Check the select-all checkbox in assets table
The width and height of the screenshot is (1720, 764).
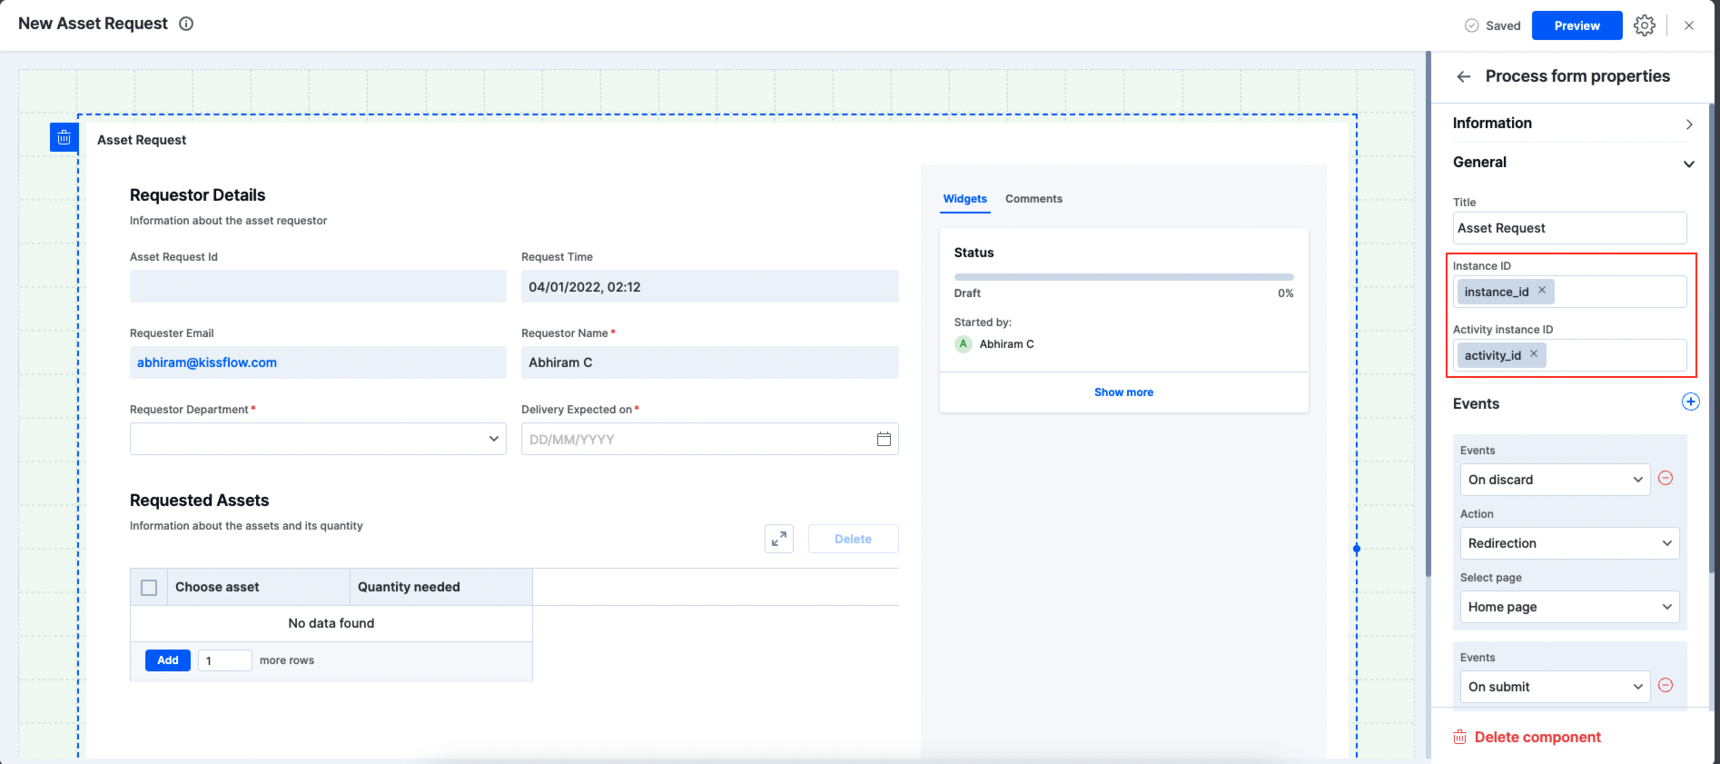[149, 588]
